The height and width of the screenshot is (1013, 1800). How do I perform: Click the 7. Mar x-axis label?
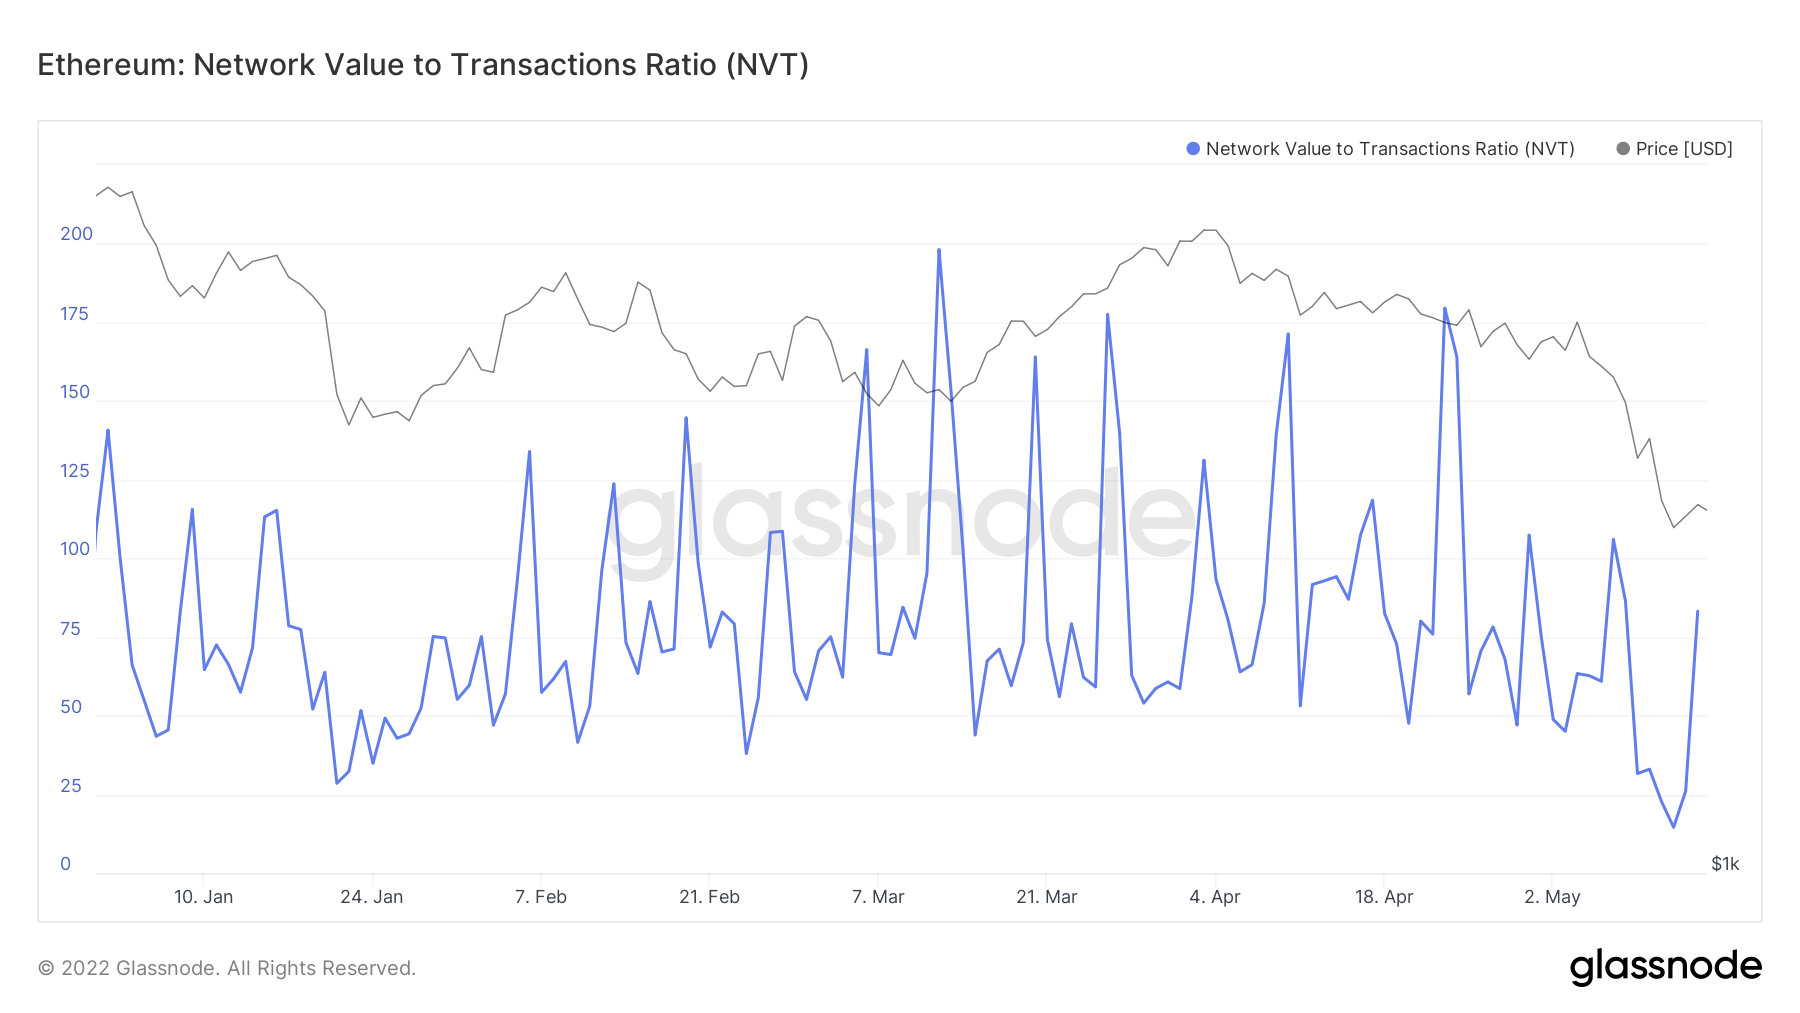click(x=878, y=897)
